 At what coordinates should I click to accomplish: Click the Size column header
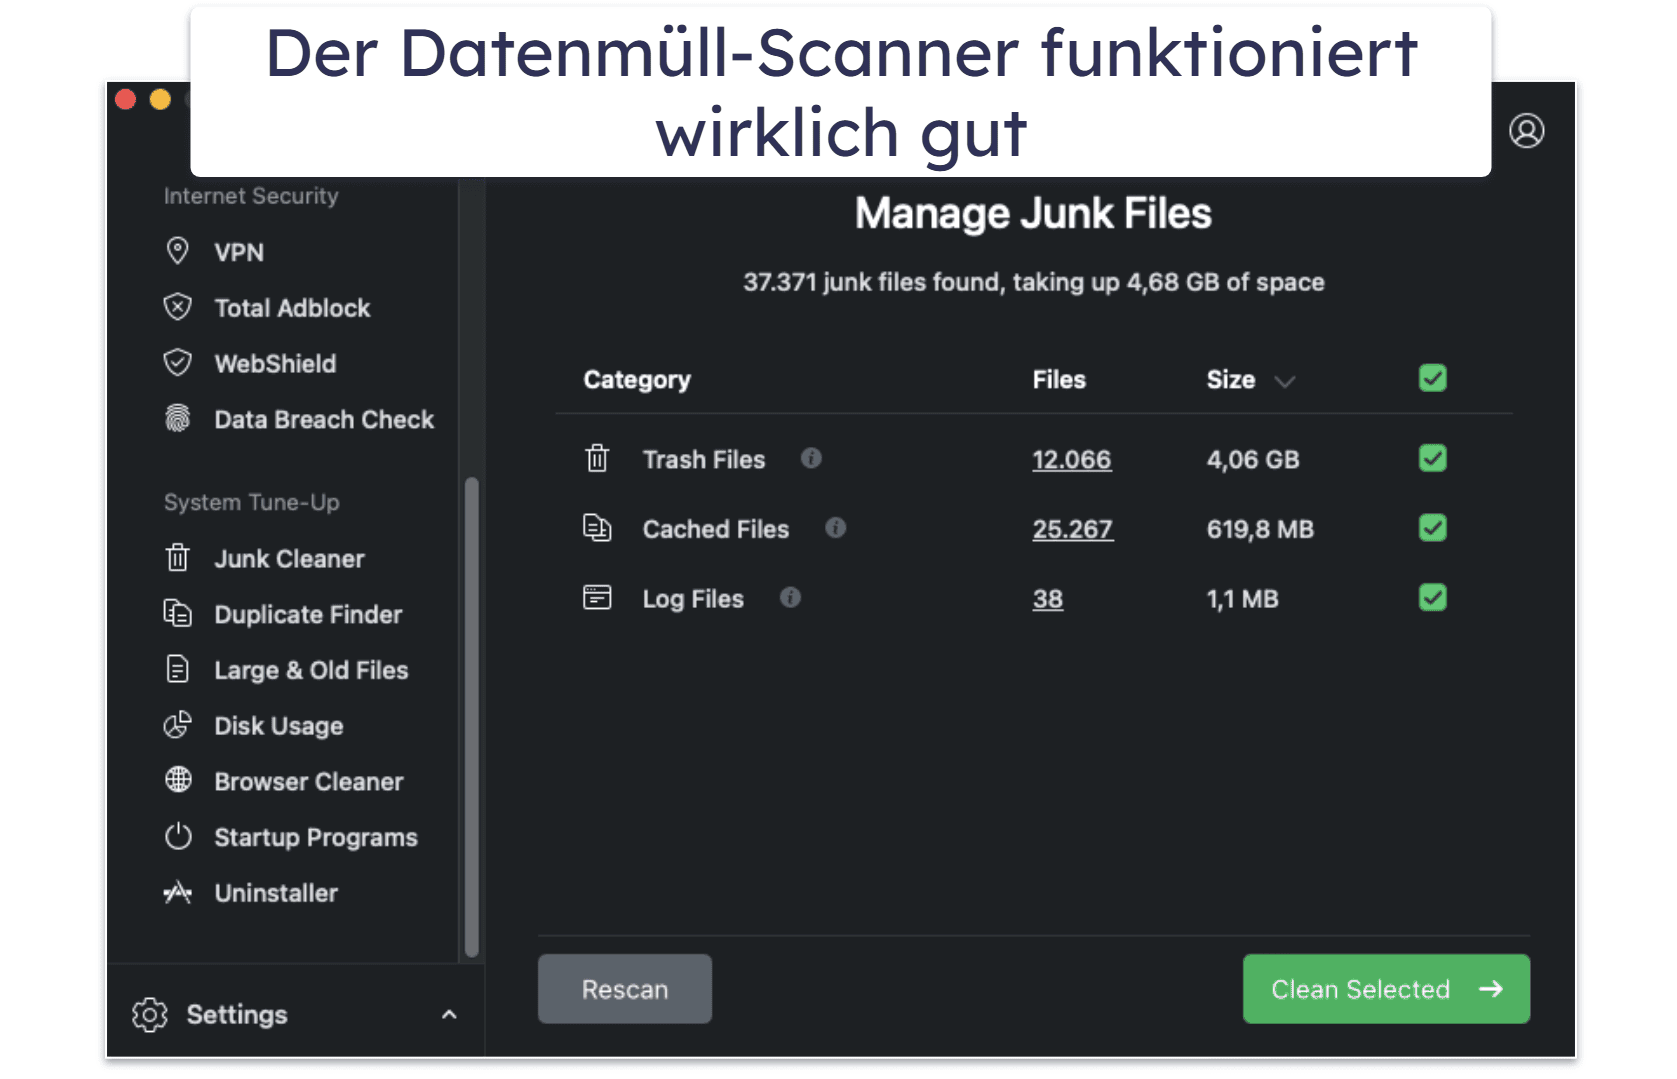1231,379
